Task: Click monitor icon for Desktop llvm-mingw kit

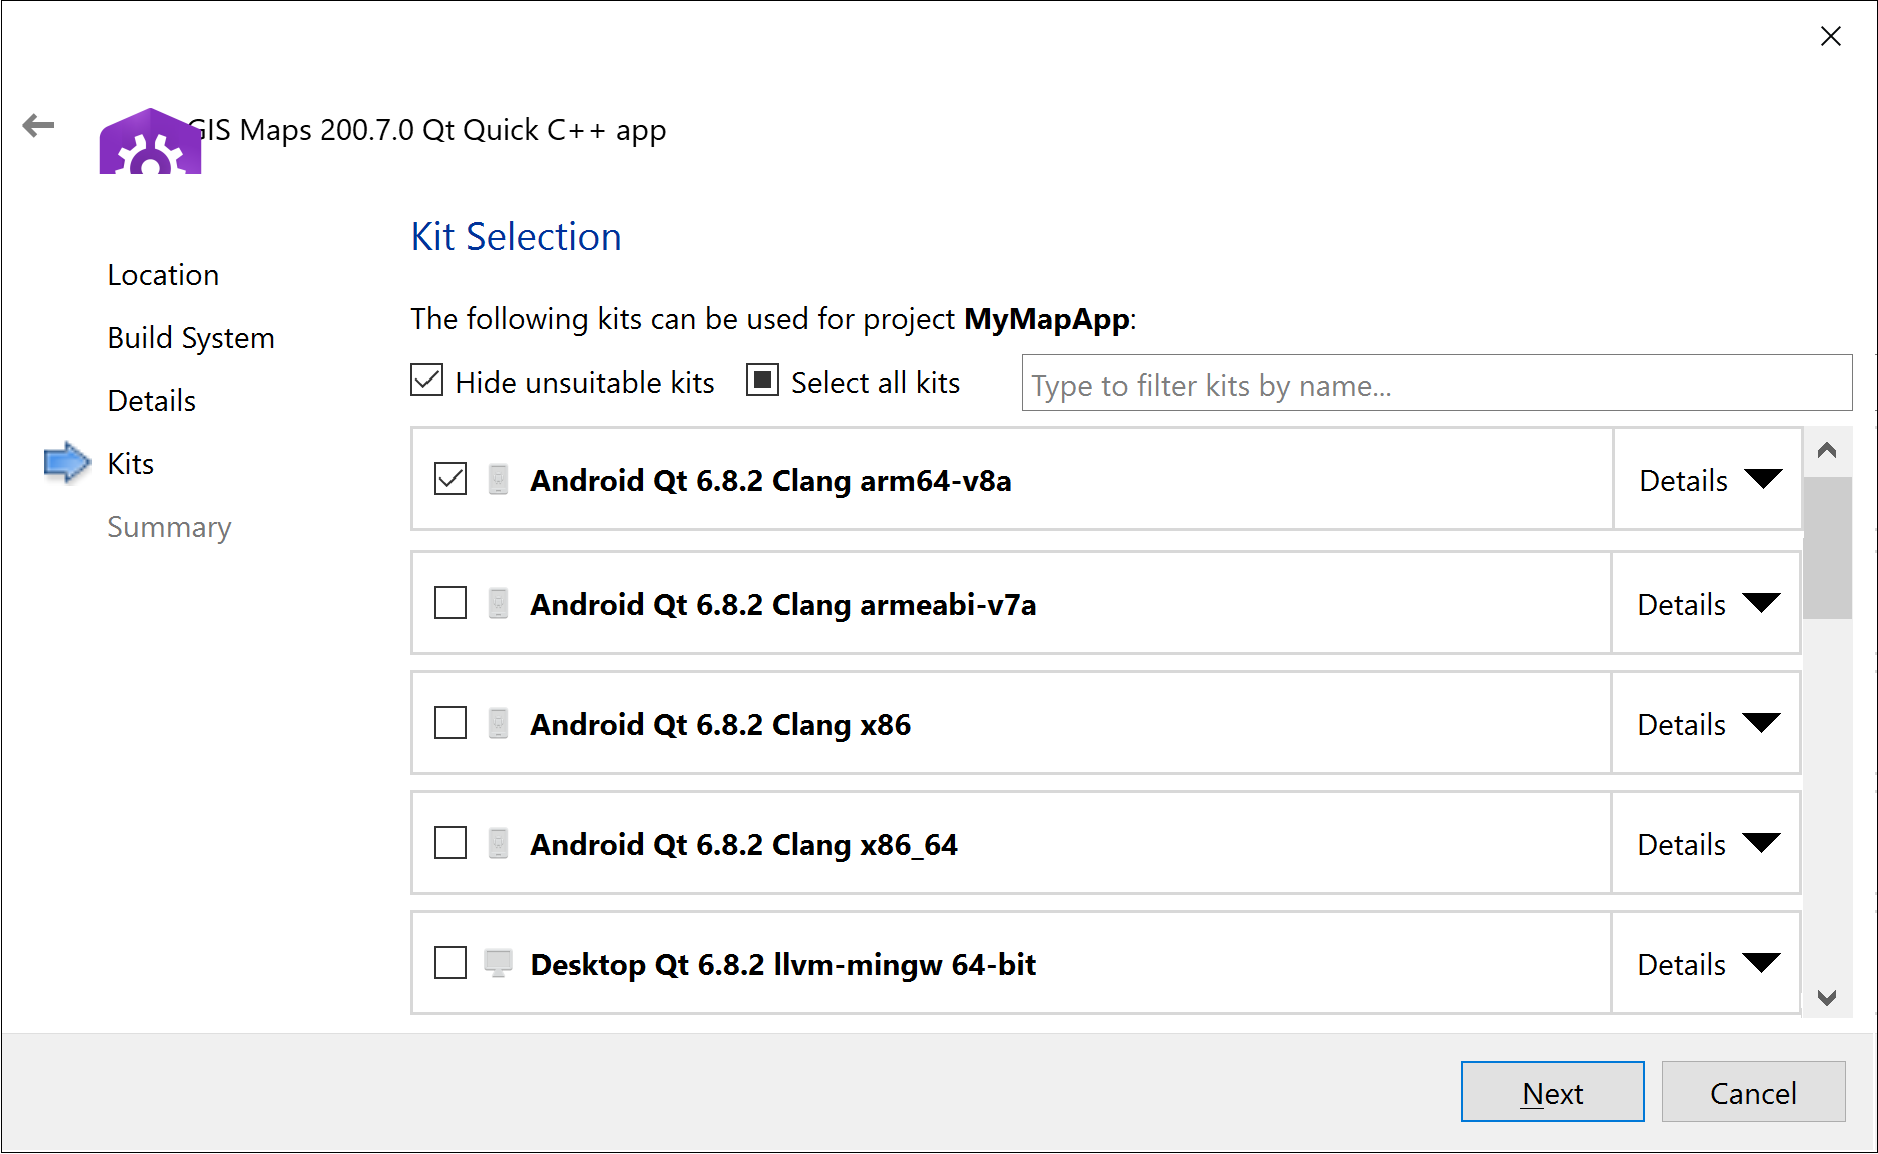Action: [498, 964]
